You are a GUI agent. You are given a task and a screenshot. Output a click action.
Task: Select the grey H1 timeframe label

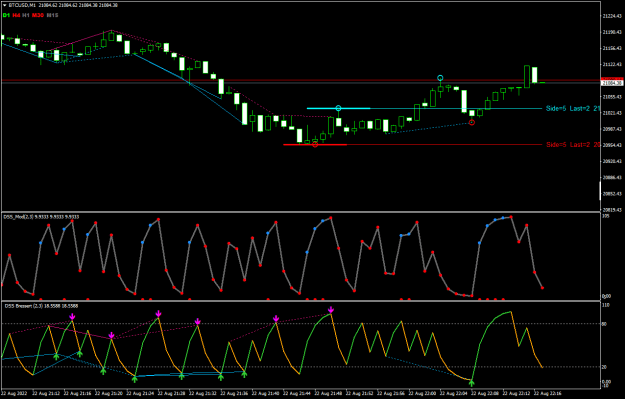[26, 15]
